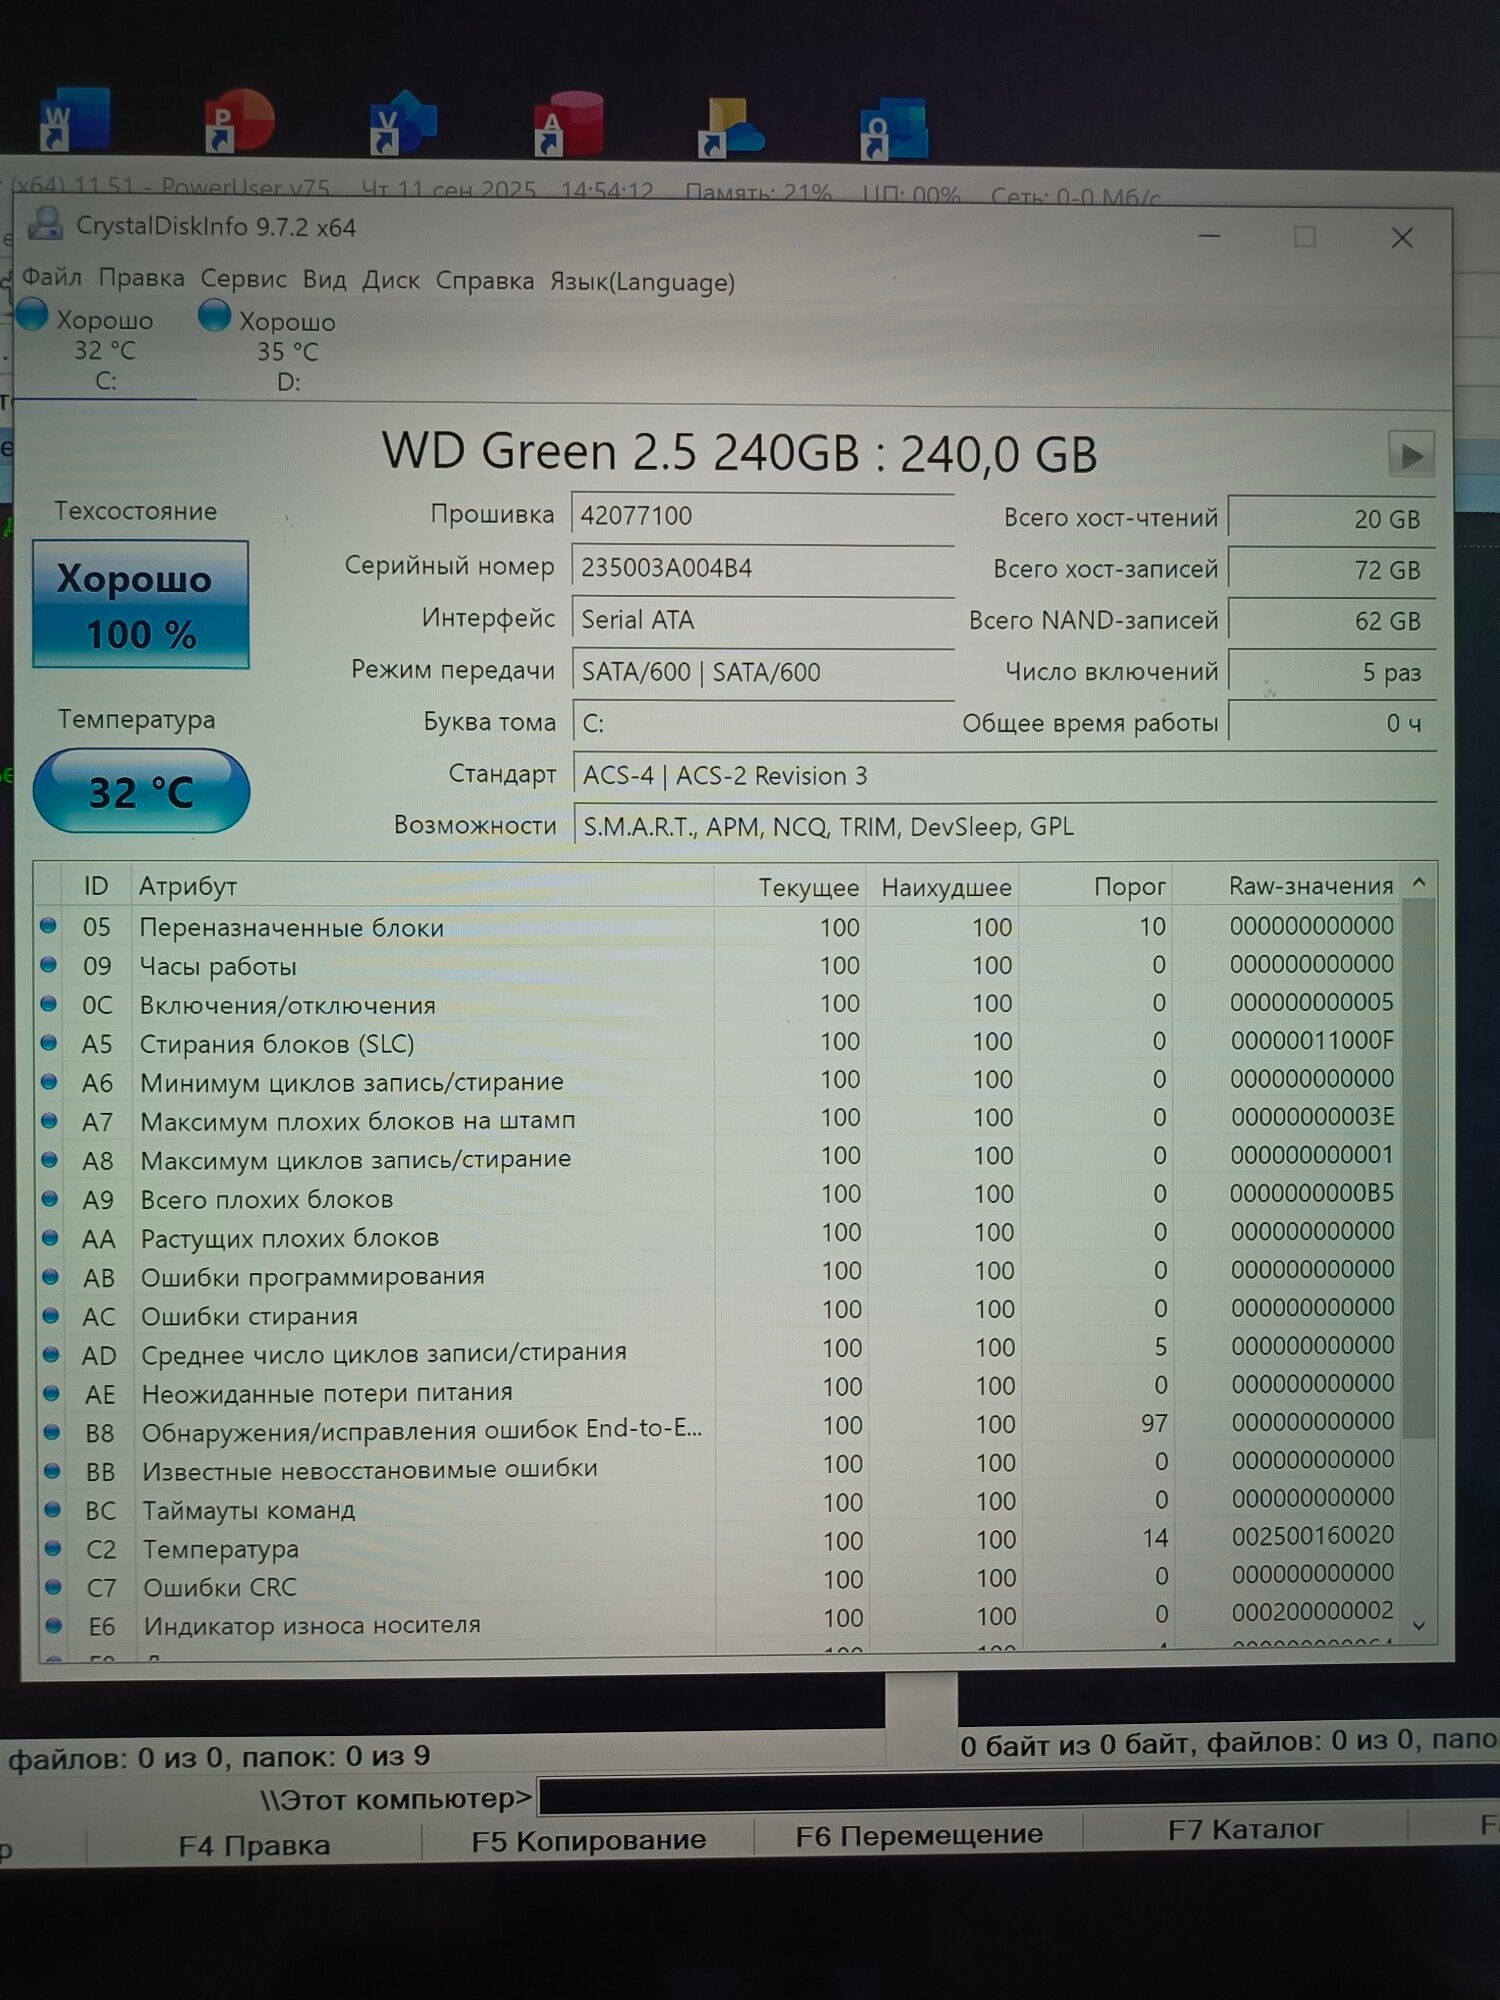This screenshot has width=1500, height=2000.
Task: Click the Всего хост-чтений value 20 GB
Action: [1332, 519]
